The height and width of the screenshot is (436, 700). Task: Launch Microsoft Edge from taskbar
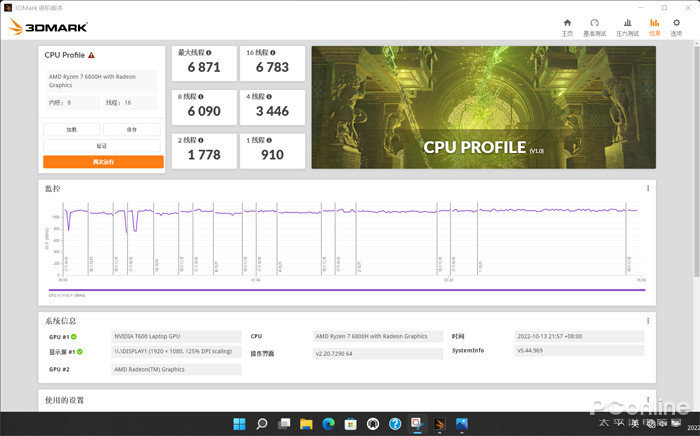coord(329,424)
